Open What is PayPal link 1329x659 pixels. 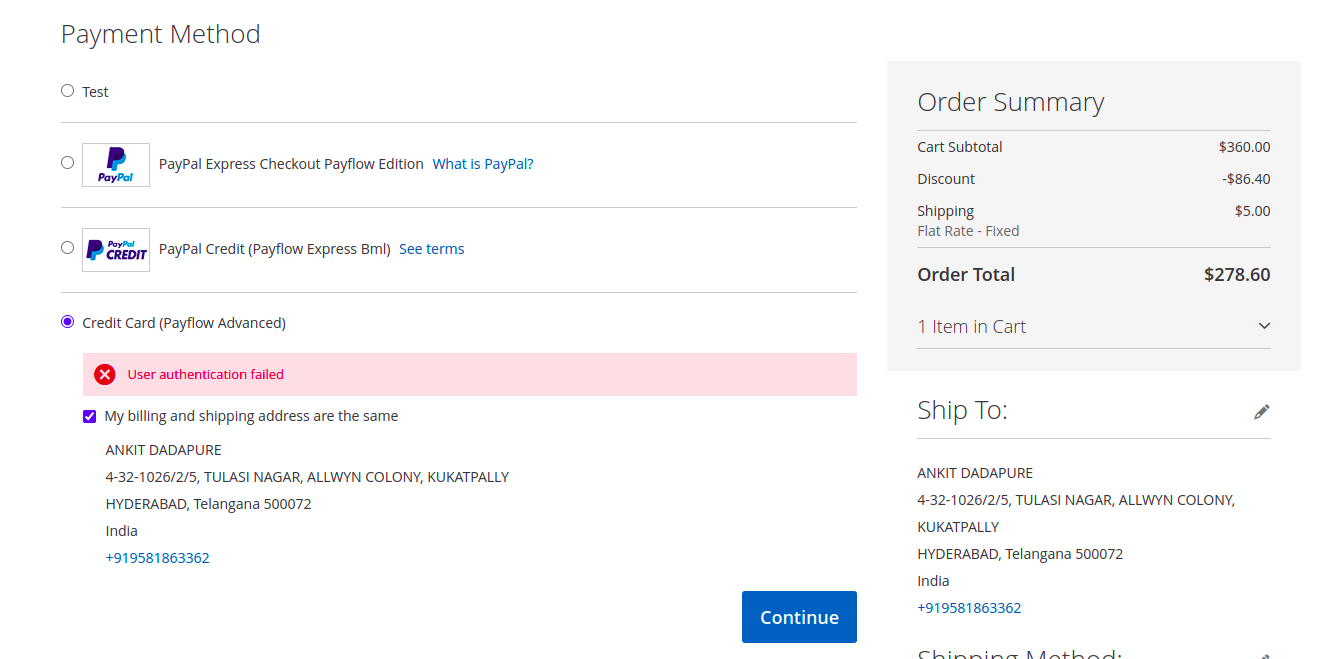(483, 163)
